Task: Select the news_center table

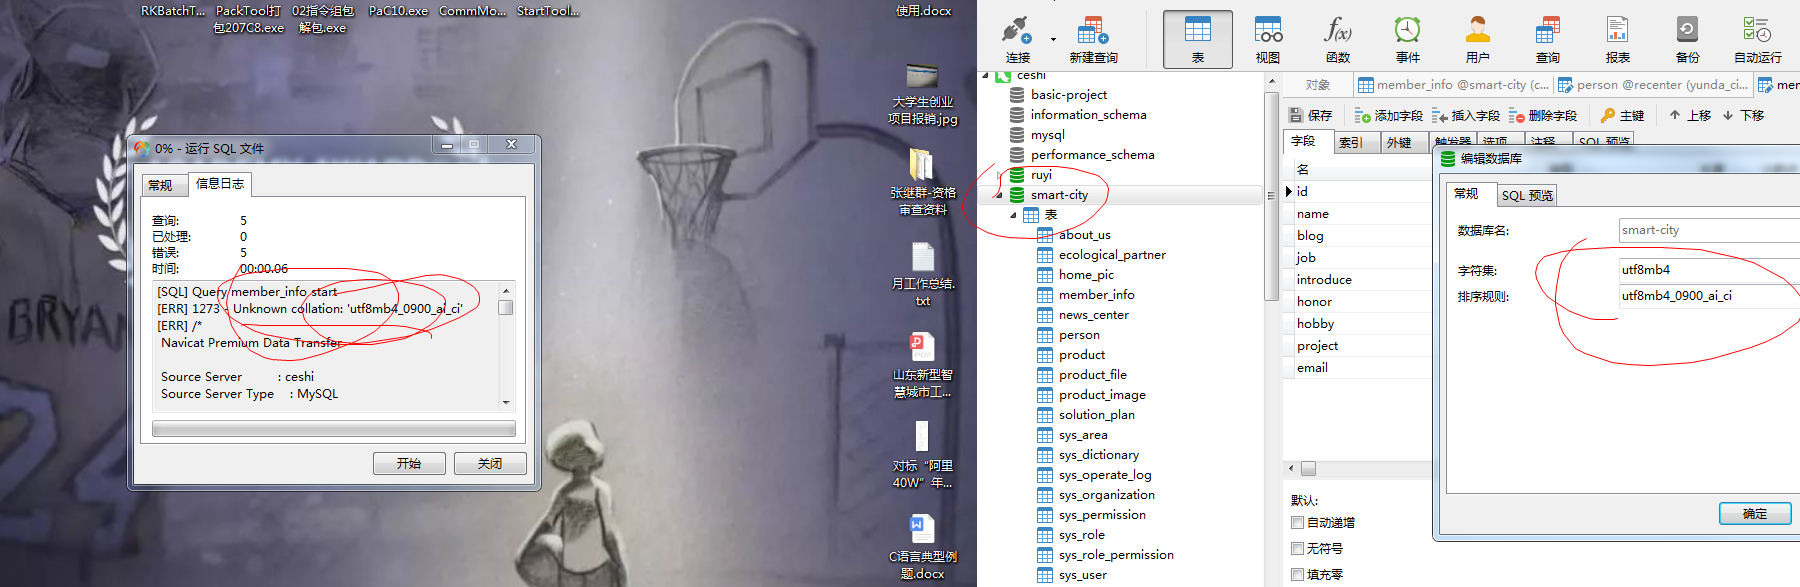Action: [1094, 315]
